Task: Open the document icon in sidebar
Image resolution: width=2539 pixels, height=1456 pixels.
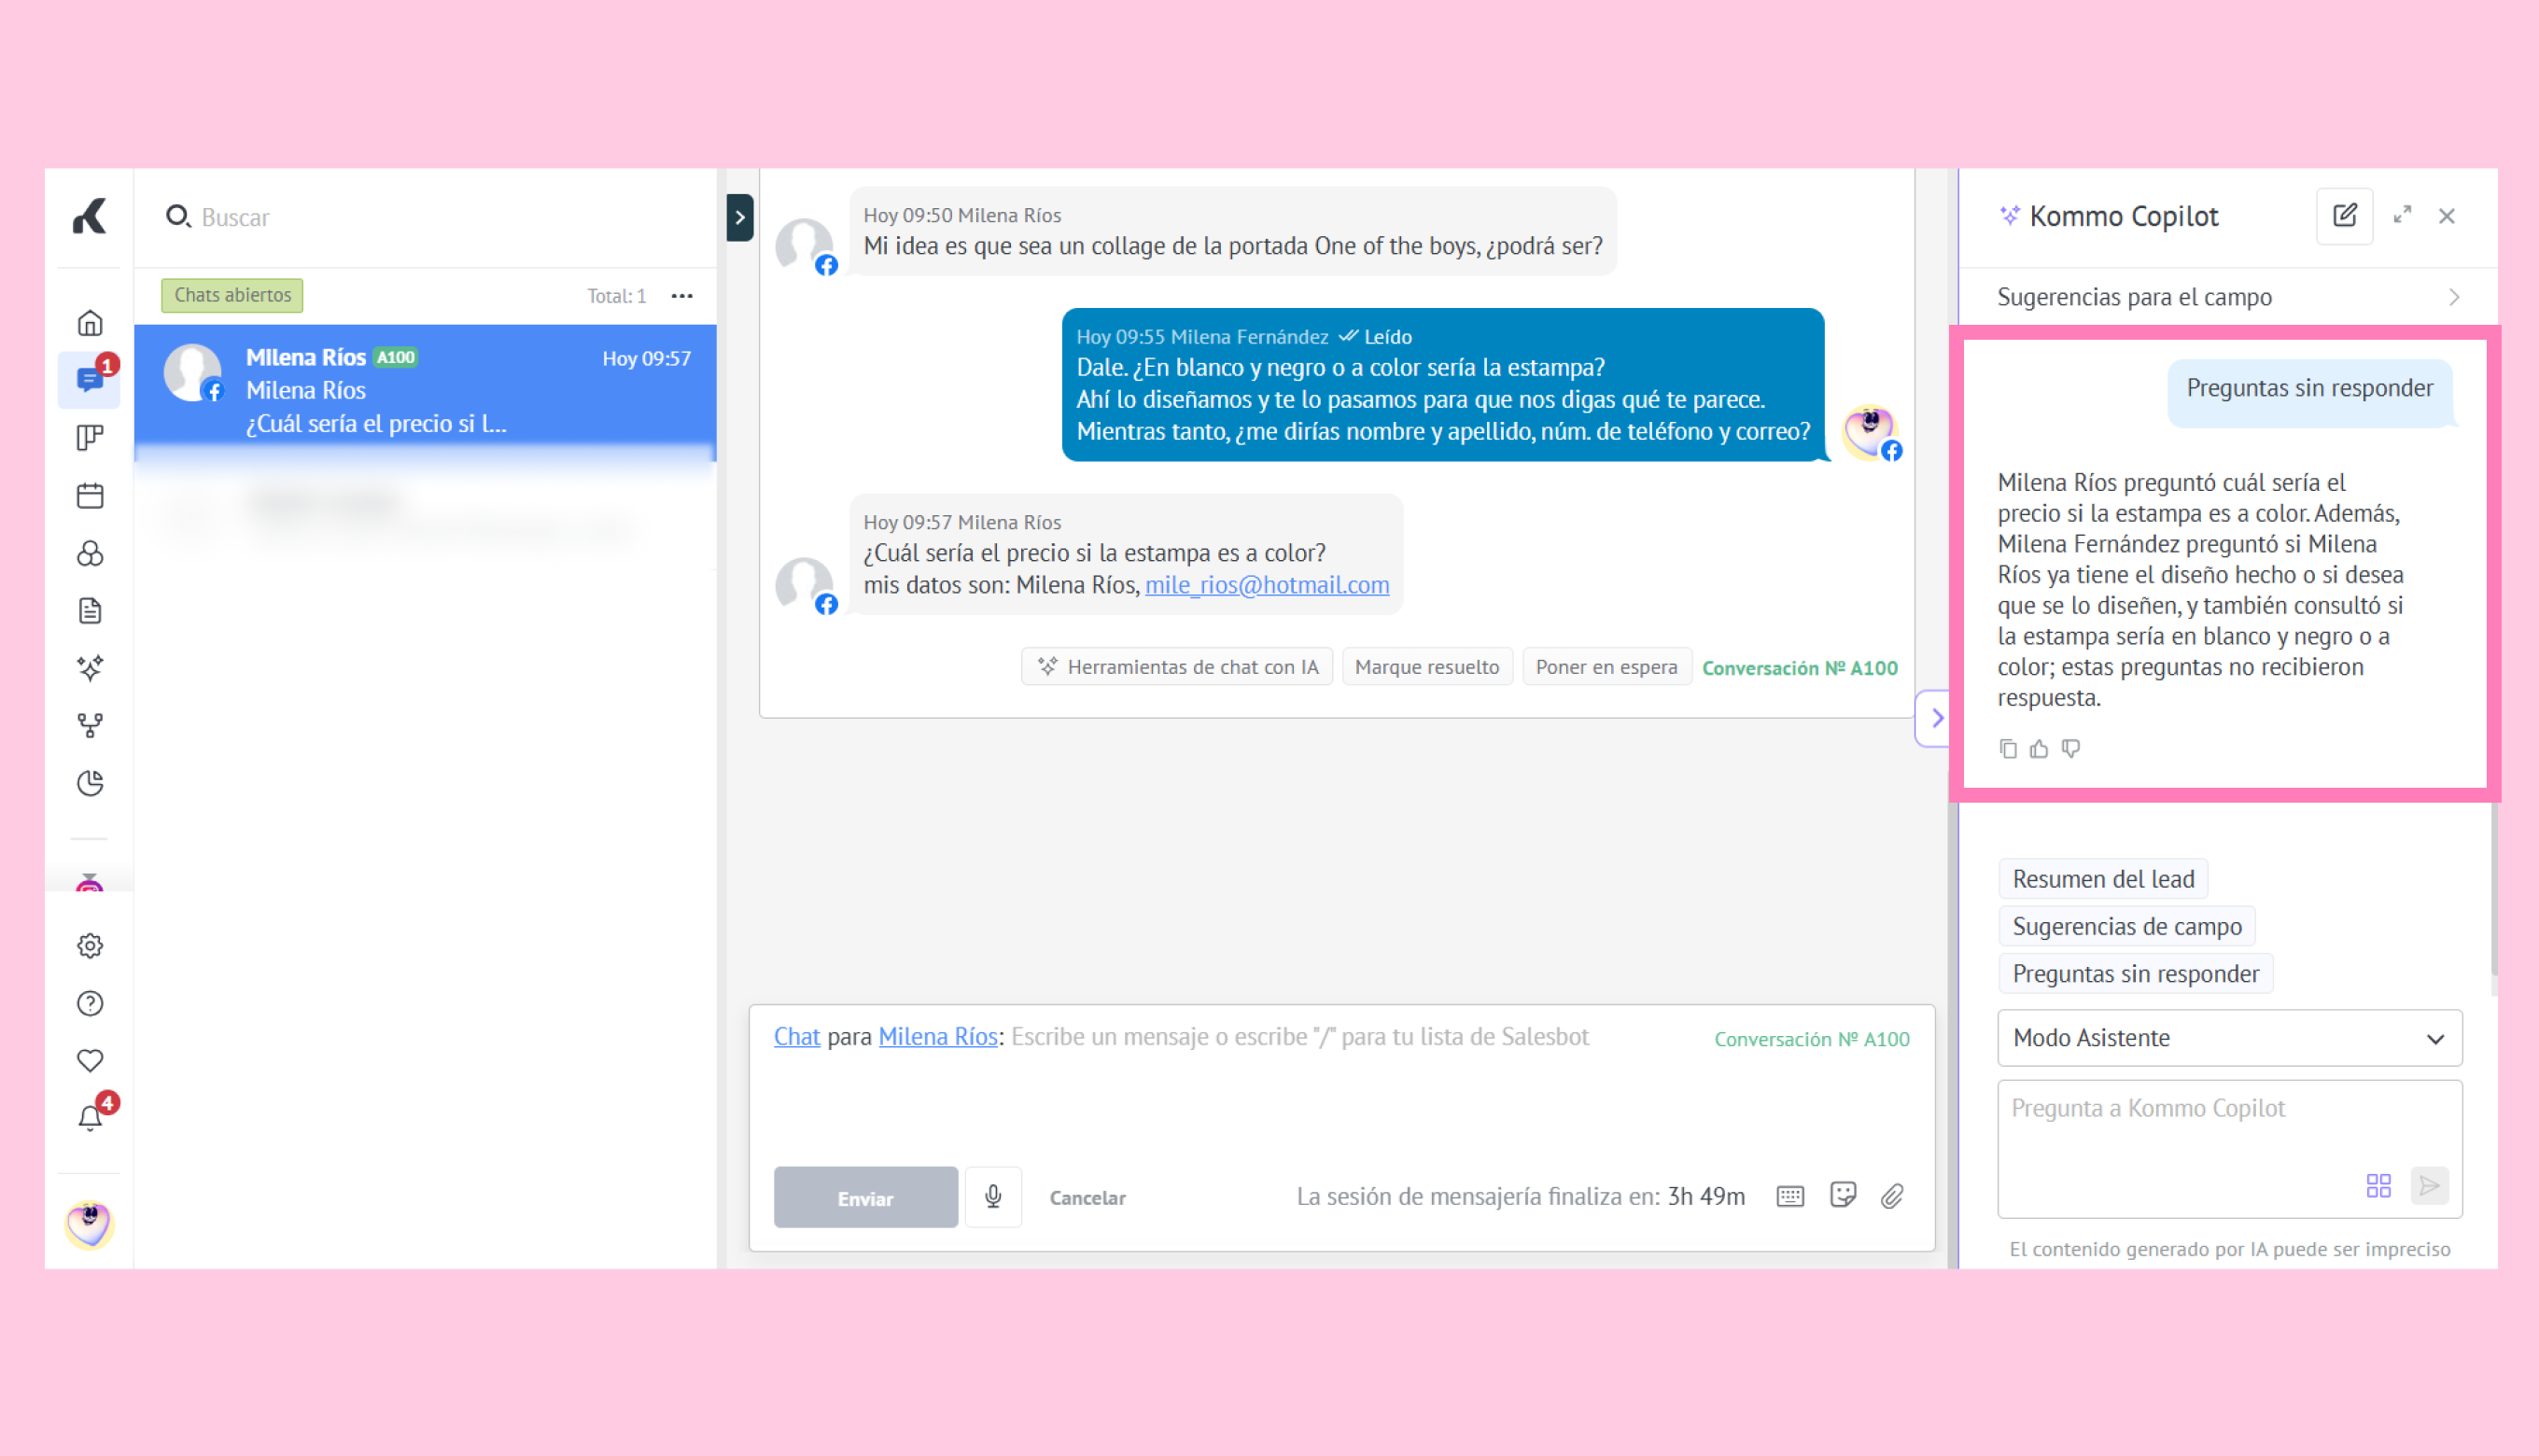Action: pyautogui.click(x=90, y=610)
